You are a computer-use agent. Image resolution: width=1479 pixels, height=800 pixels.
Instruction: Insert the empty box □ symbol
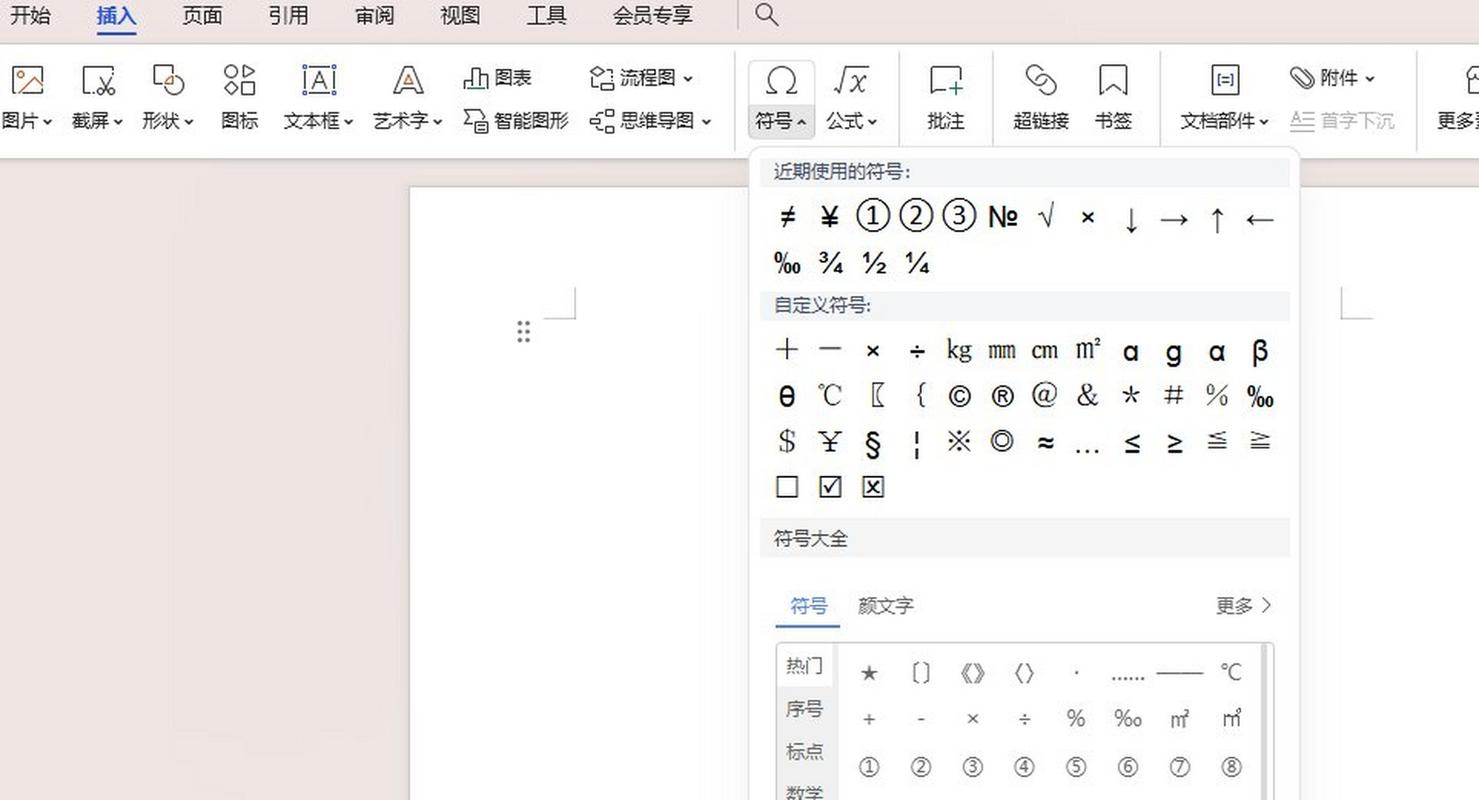tap(787, 487)
